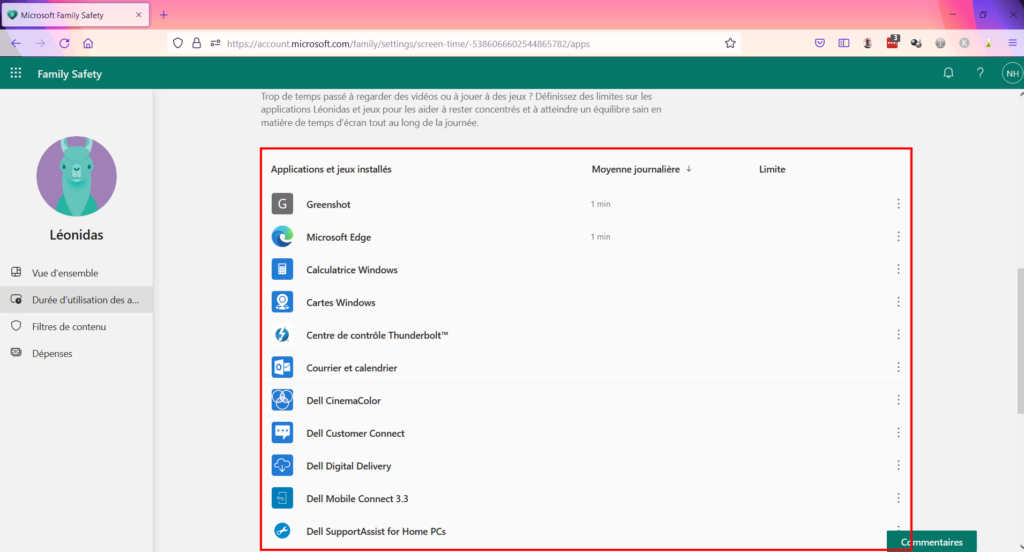Open more options for Dell Customer Connect
This screenshot has height=552, width=1024.
click(x=898, y=432)
